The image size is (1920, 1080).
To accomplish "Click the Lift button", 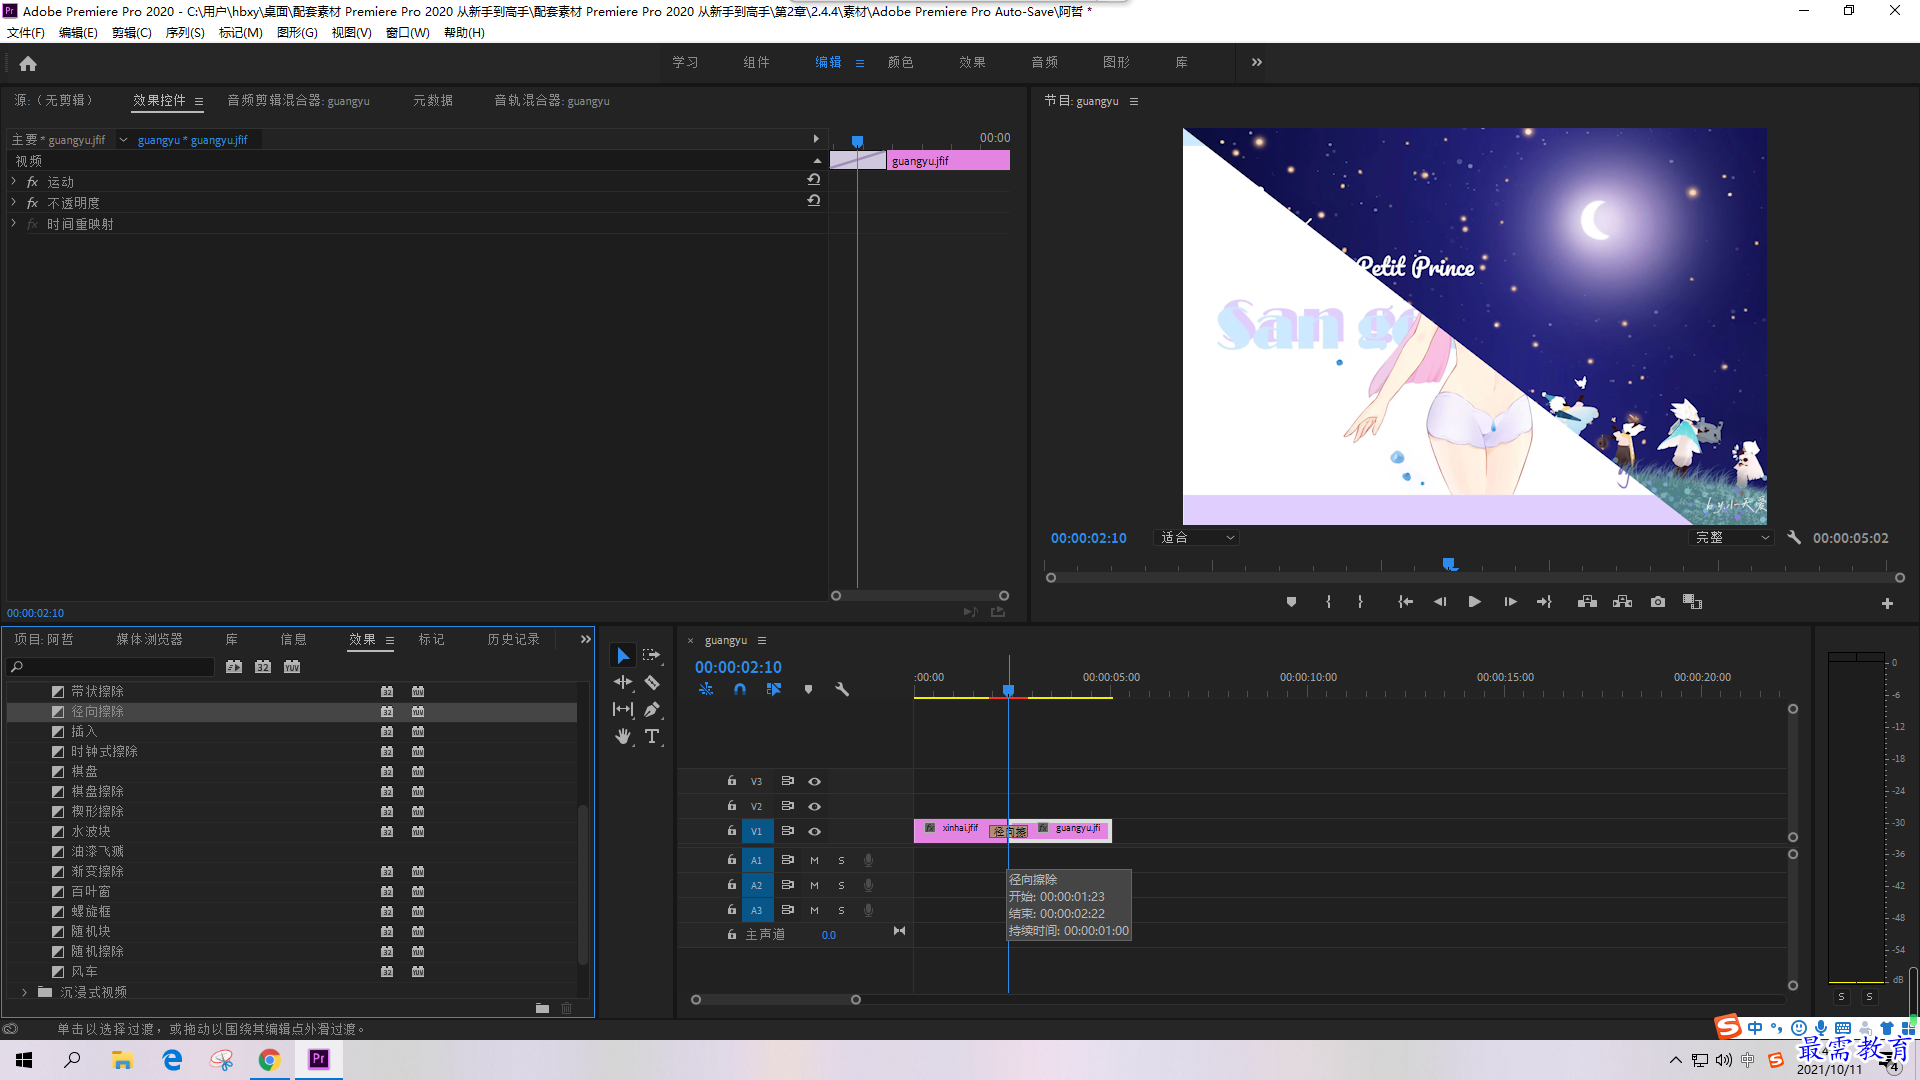I will pyautogui.click(x=1587, y=602).
